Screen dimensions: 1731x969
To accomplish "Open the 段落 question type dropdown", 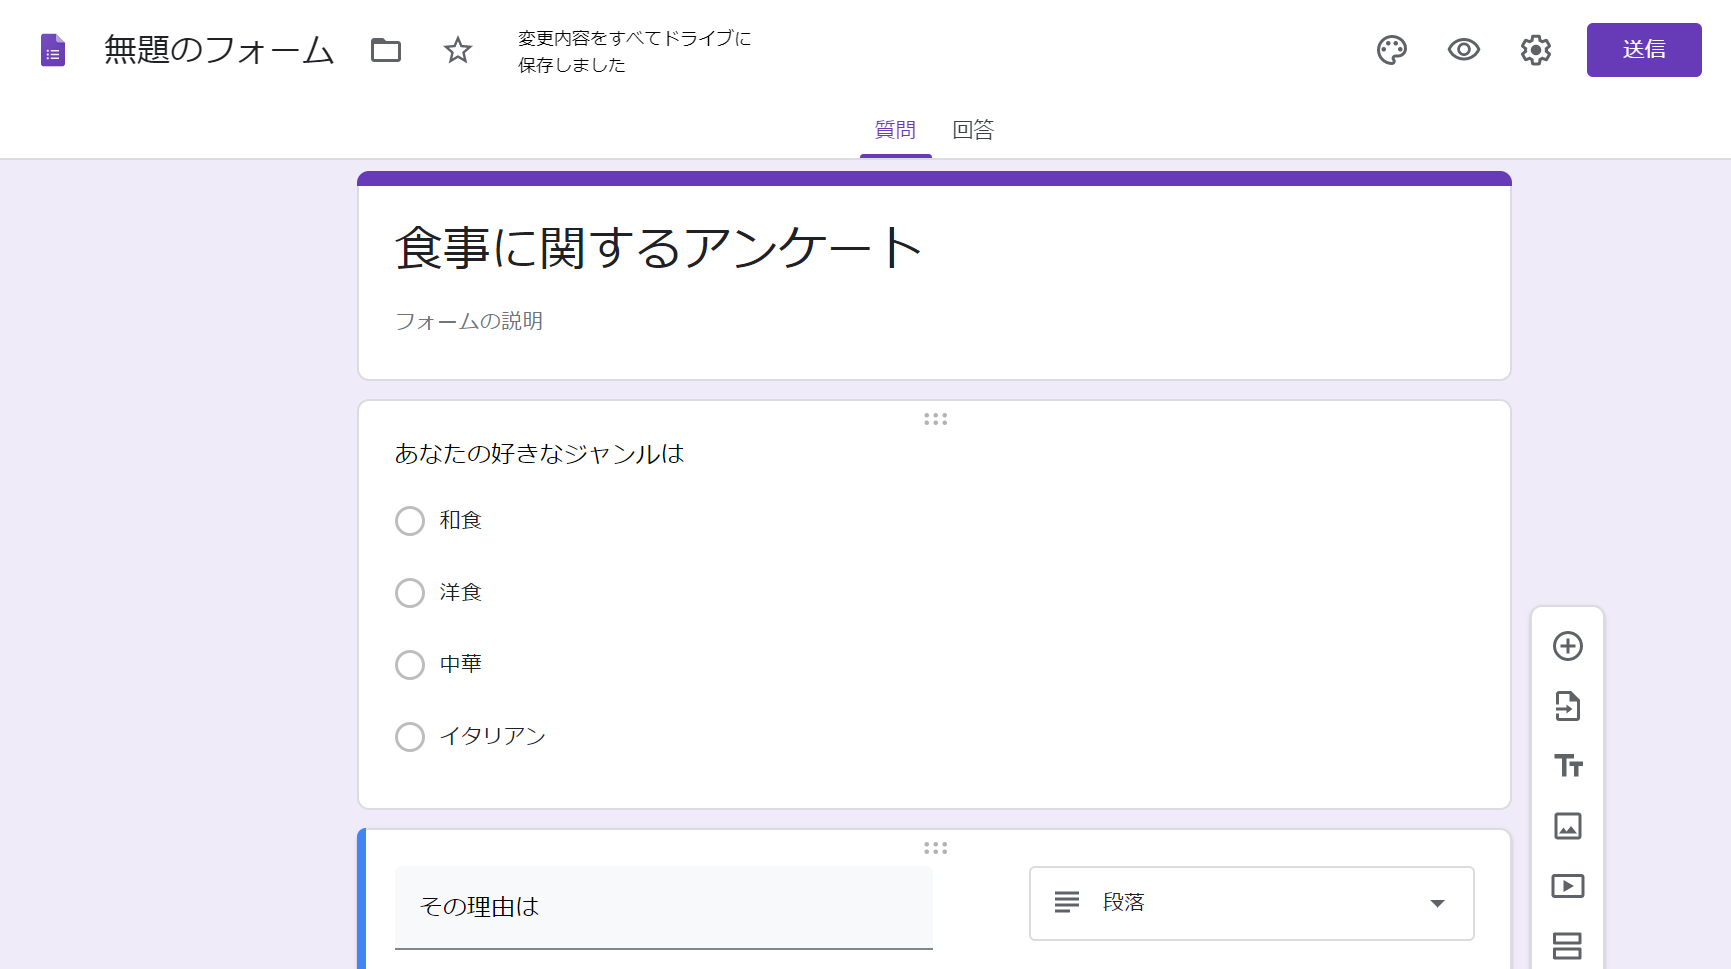I will (1251, 903).
